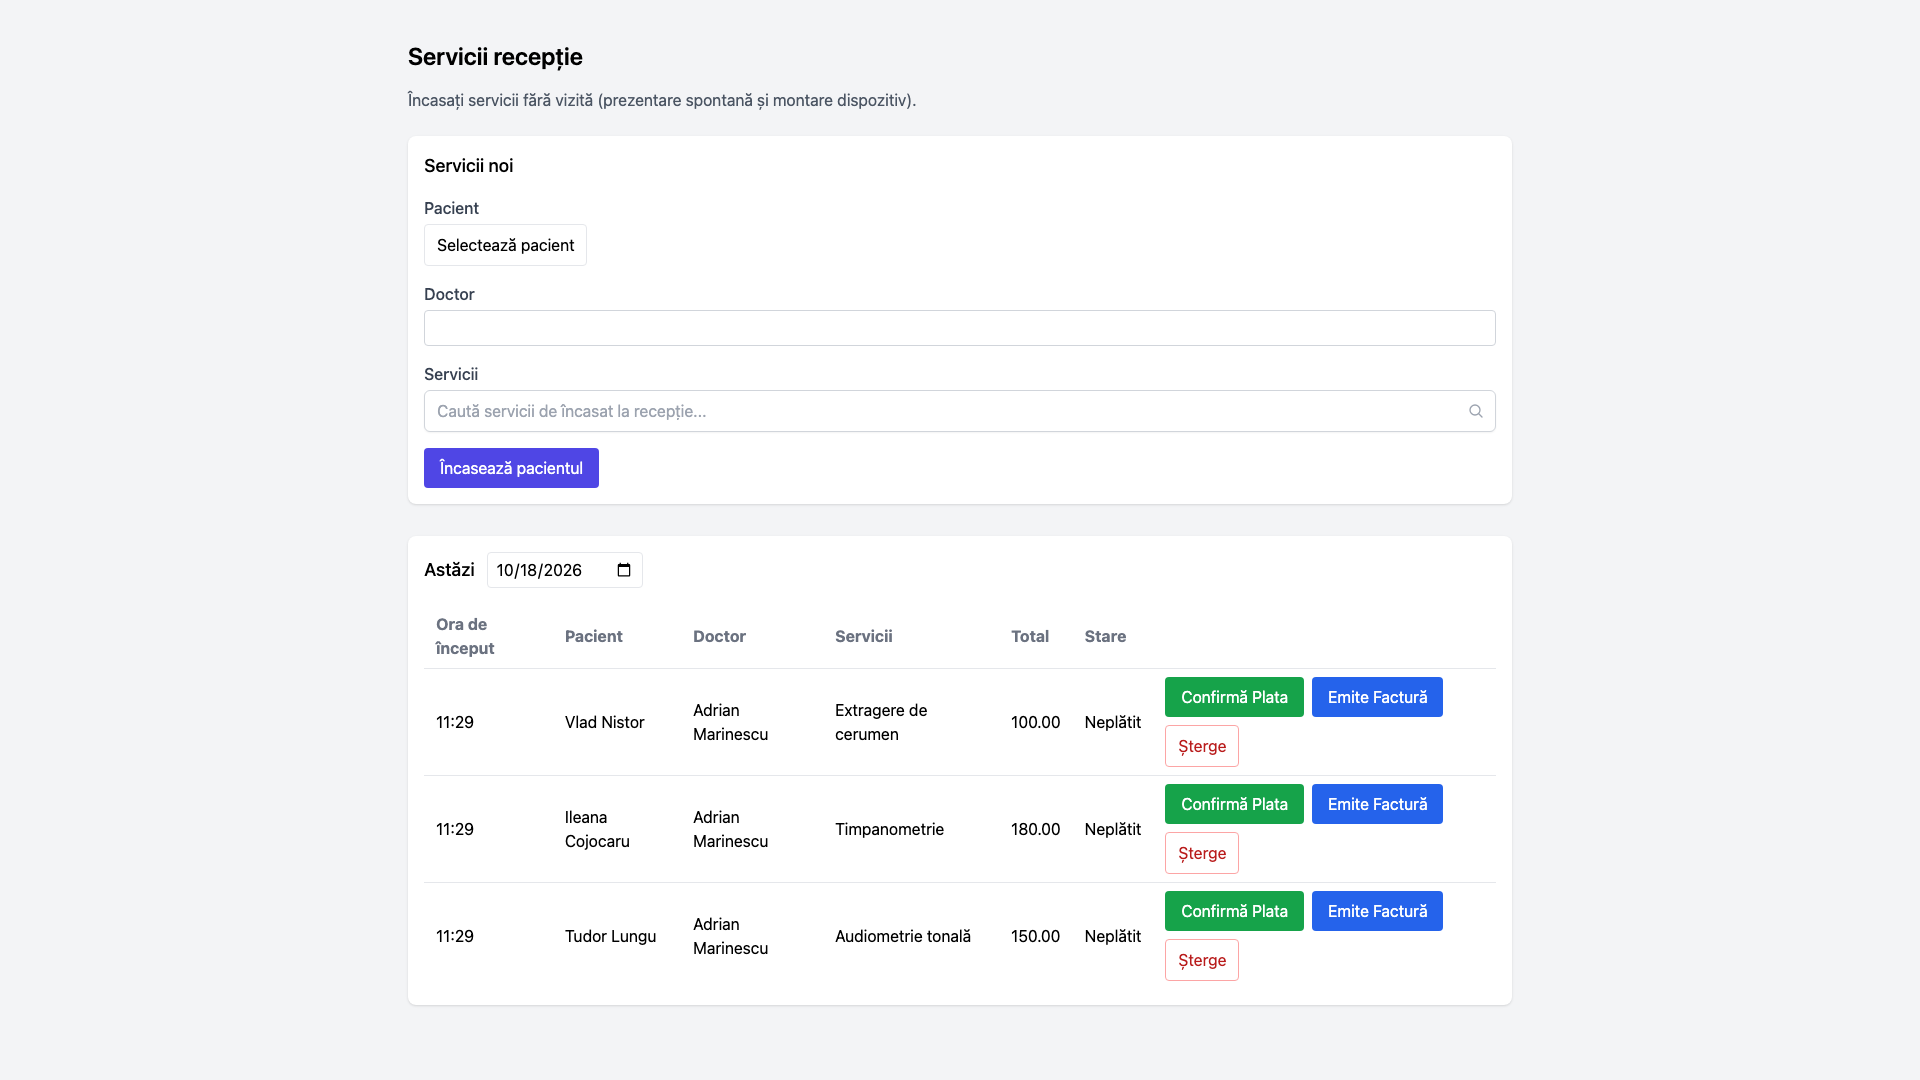Click the Încasează pacientul button
The height and width of the screenshot is (1080, 1920).
(x=511, y=468)
